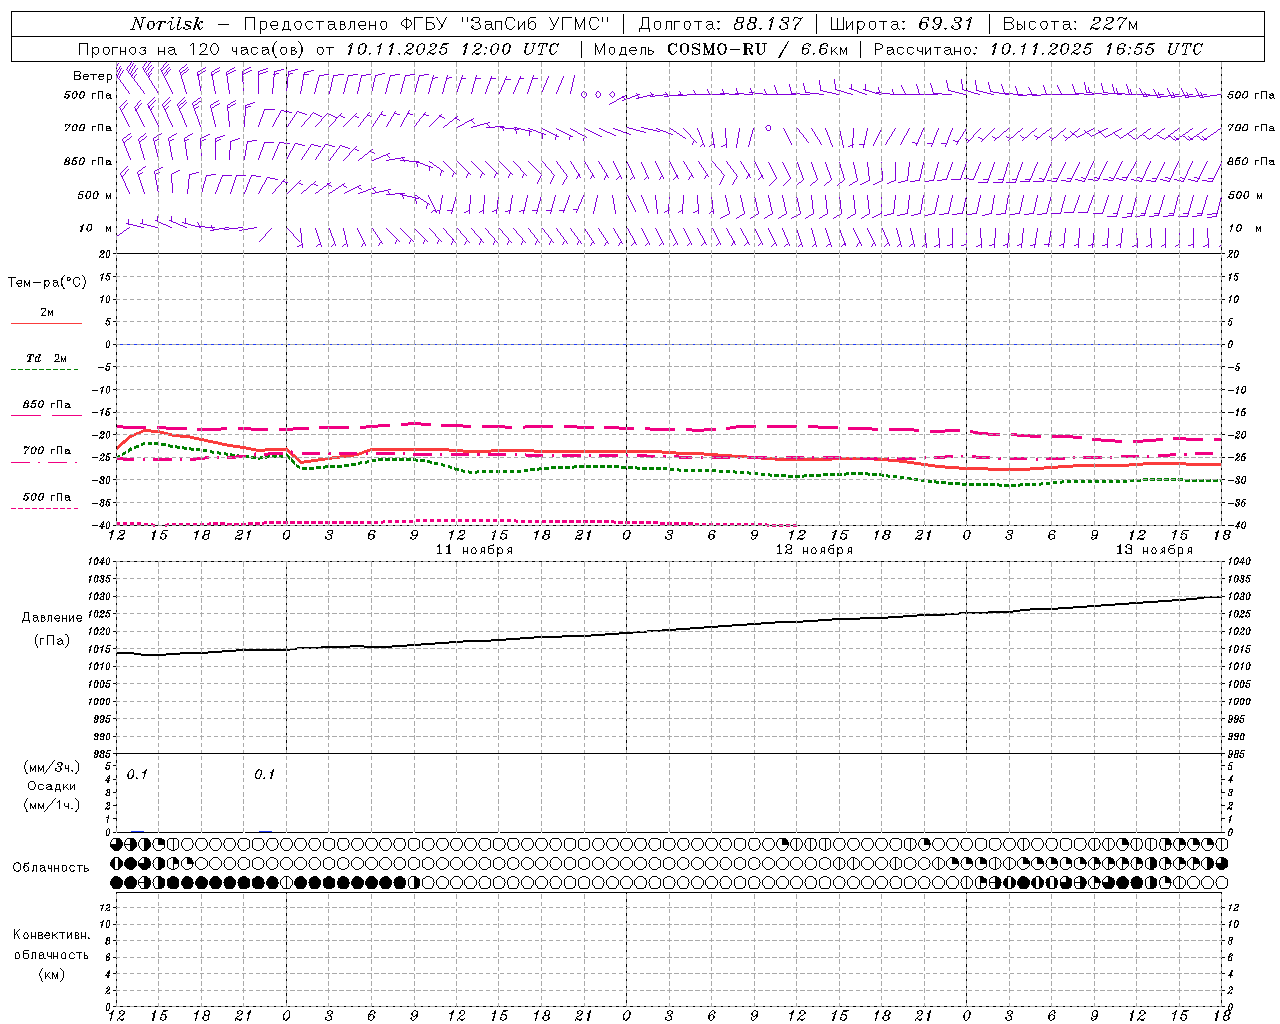Click the "Предоставлено ФГБУ ЗапСиб УГМС" provider text
The height and width of the screenshot is (1024, 1280).
point(426,24)
